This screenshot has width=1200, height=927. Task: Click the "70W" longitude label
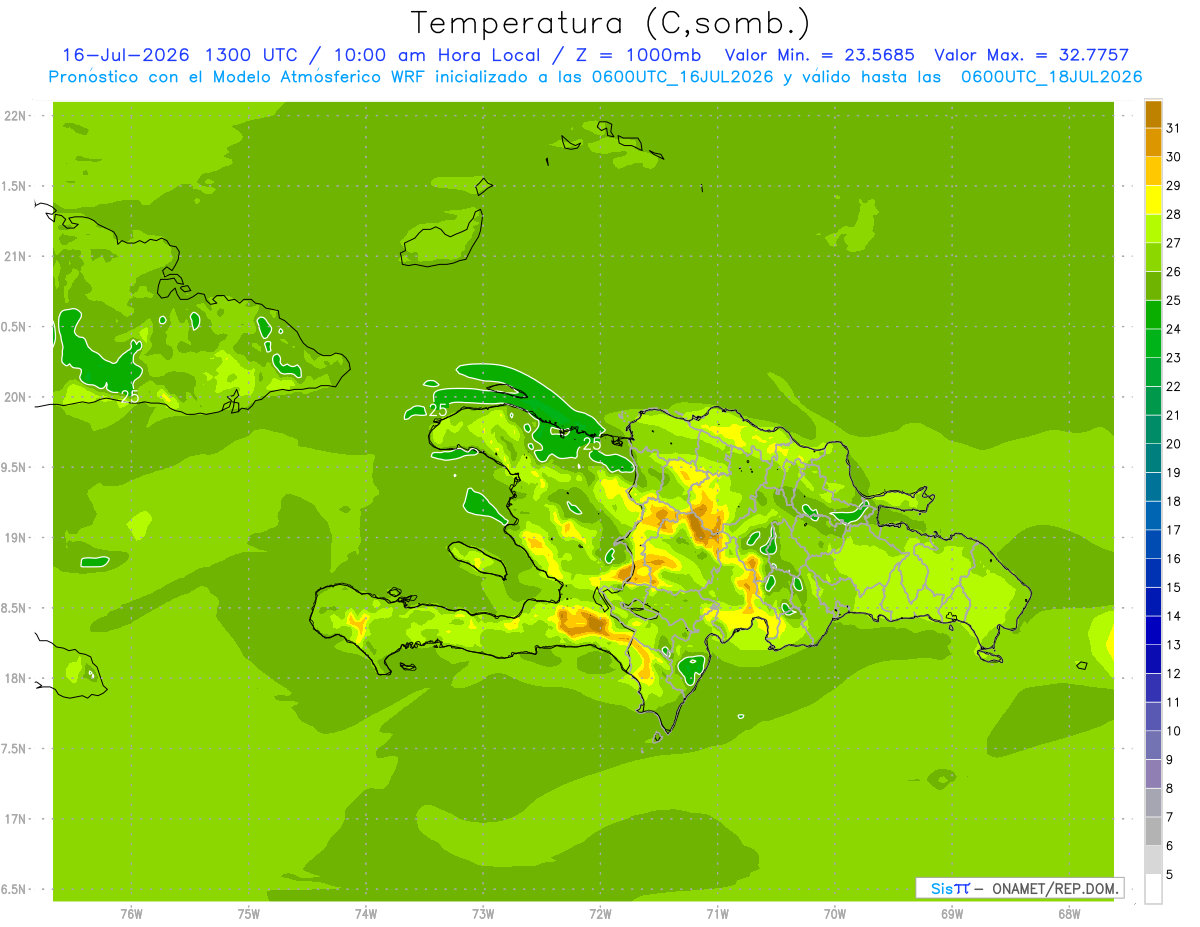click(835, 915)
